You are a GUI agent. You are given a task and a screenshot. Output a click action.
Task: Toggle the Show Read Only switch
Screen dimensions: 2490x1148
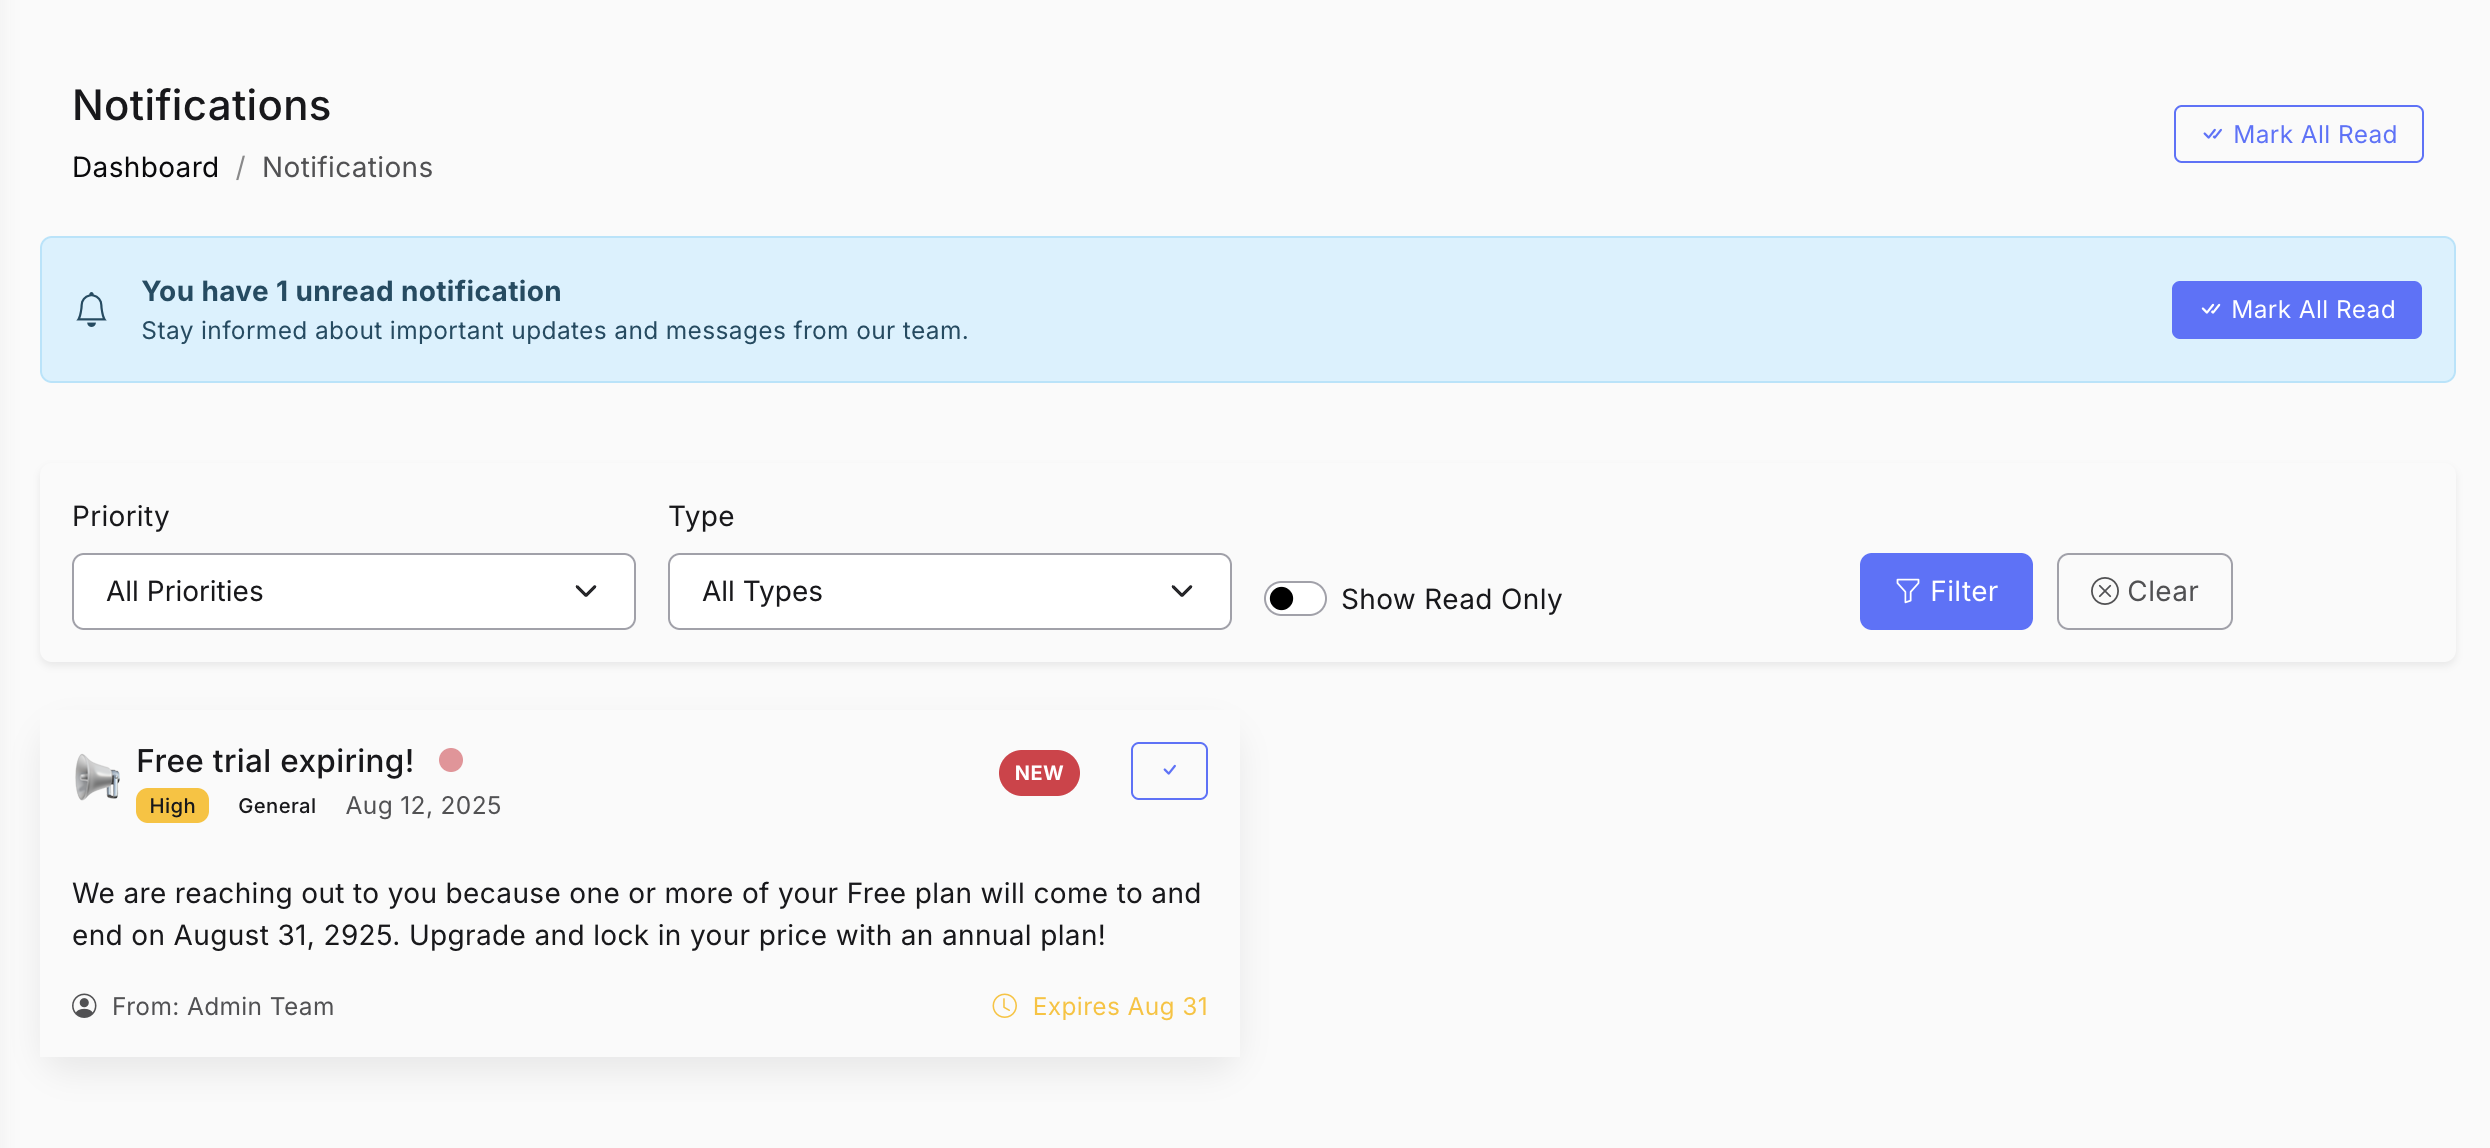click(1294, 599)
